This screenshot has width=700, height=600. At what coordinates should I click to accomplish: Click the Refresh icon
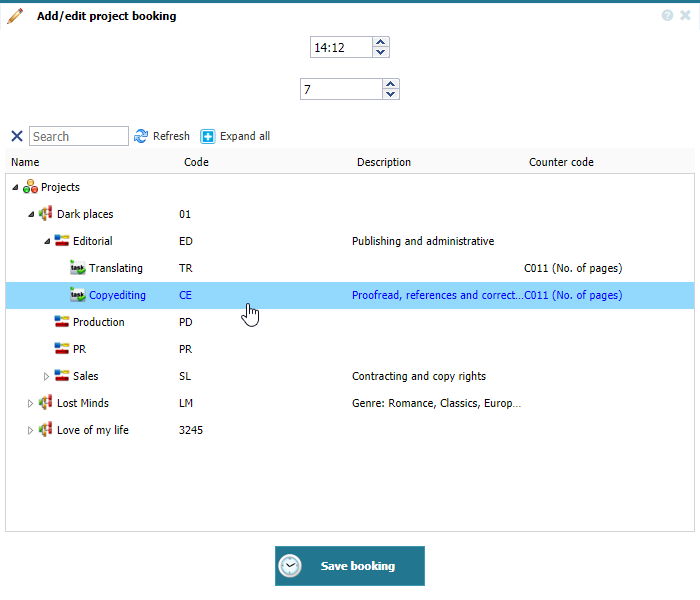coord(141,136)
